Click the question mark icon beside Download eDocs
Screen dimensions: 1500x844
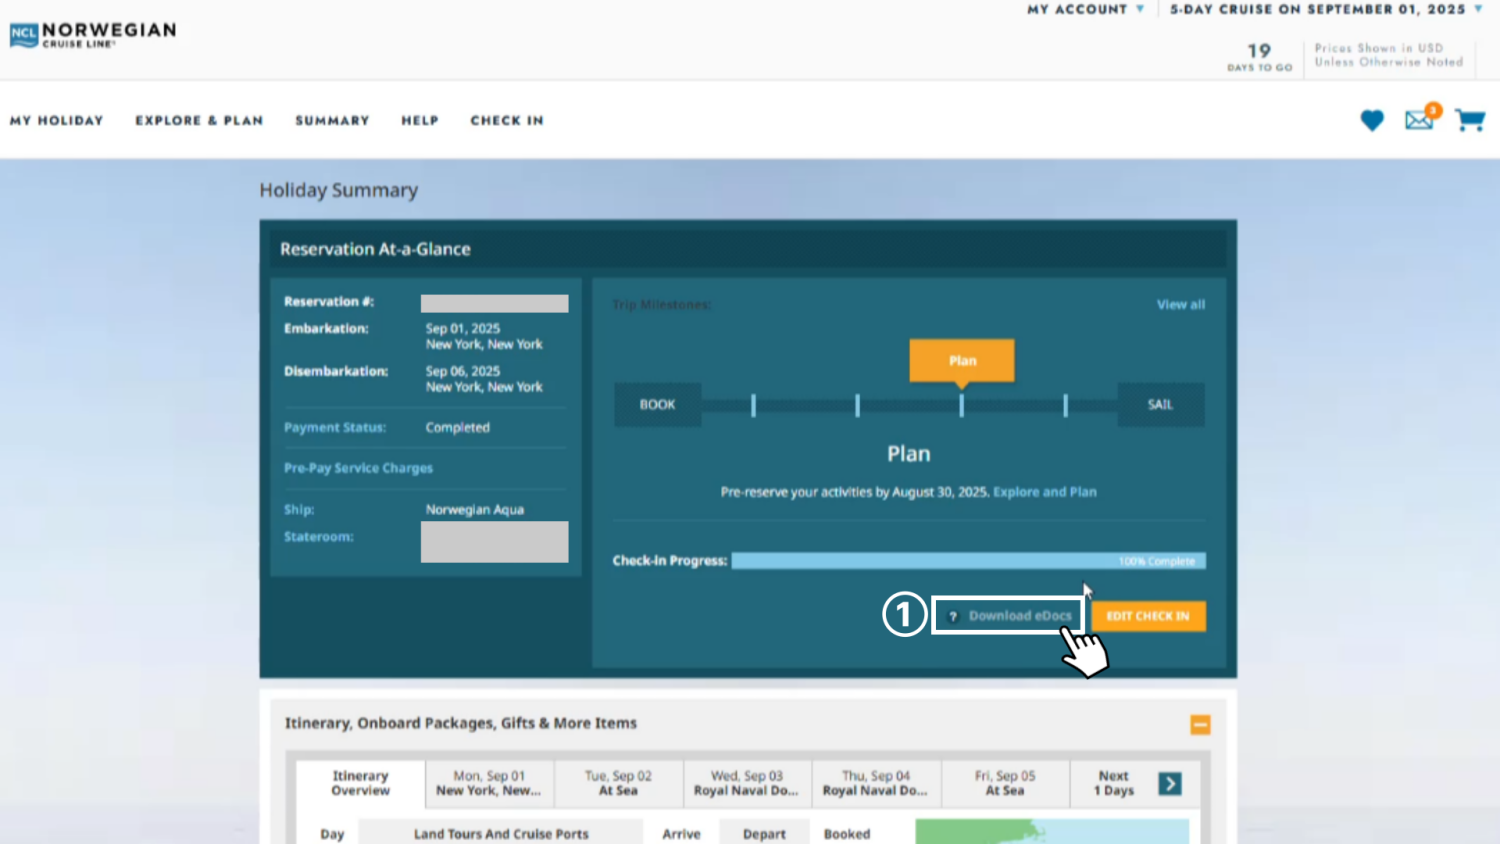pos(953,616)
